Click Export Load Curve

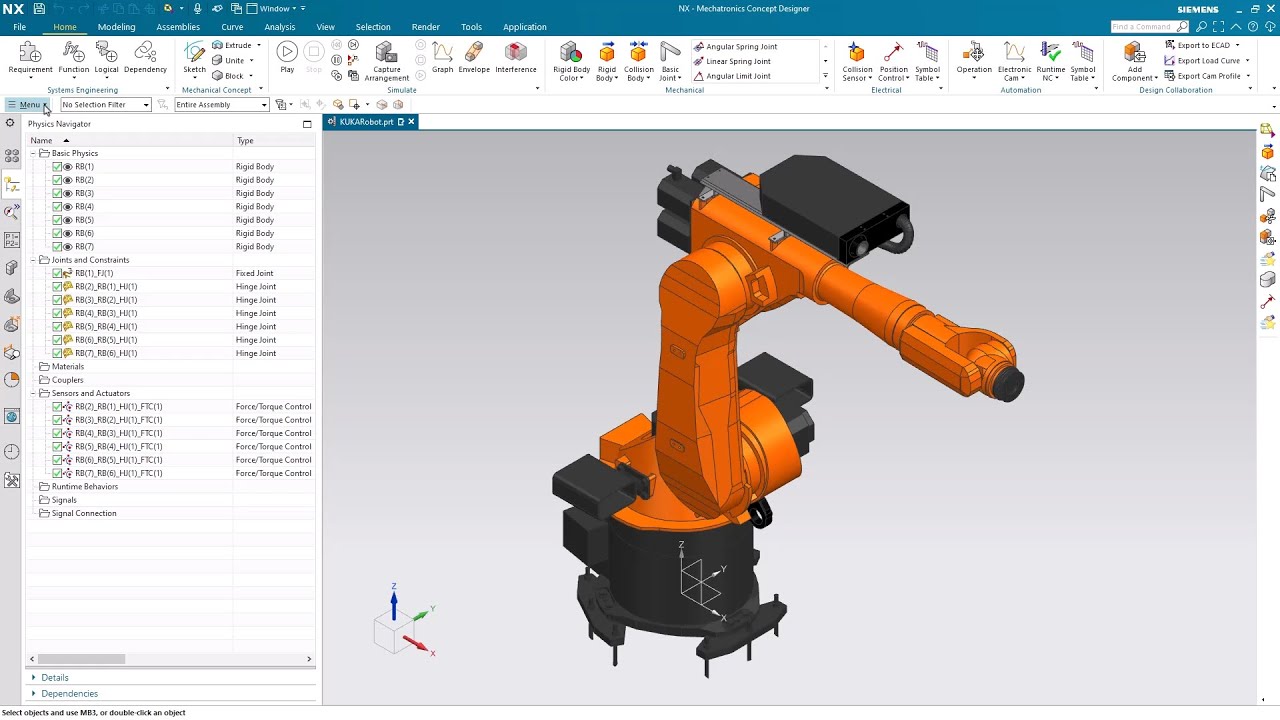point(1203,61)
